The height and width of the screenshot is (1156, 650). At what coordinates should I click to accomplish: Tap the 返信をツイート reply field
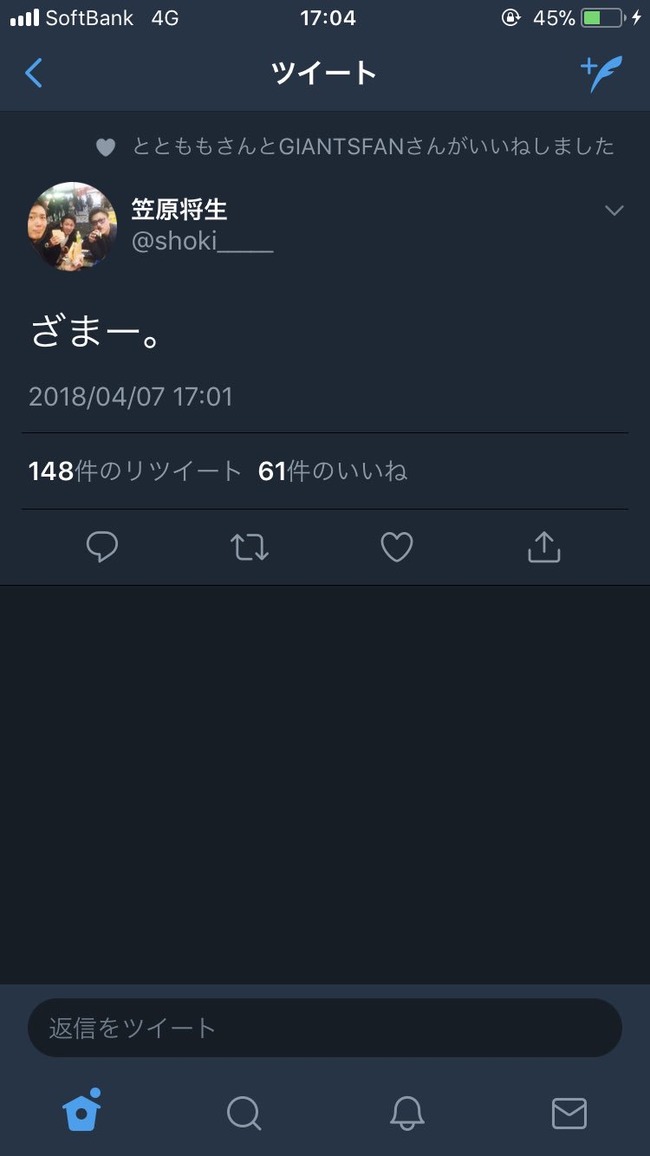click(x=325, y=1028)
